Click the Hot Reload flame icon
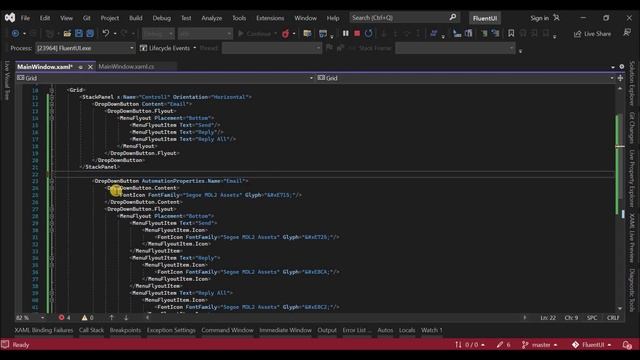 tap(286, 33)
